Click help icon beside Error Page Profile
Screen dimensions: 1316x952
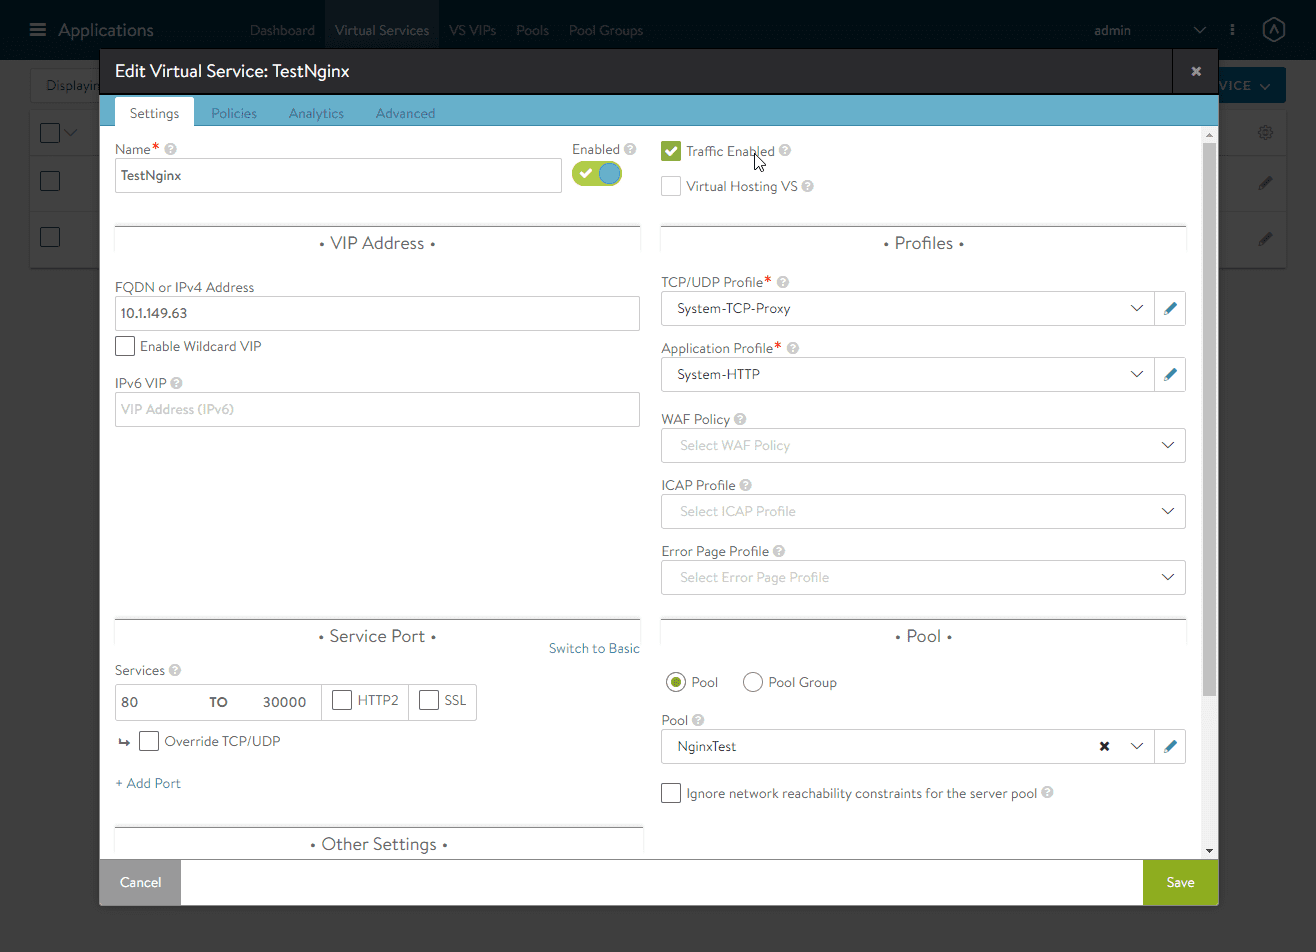[x=779, y=551]
